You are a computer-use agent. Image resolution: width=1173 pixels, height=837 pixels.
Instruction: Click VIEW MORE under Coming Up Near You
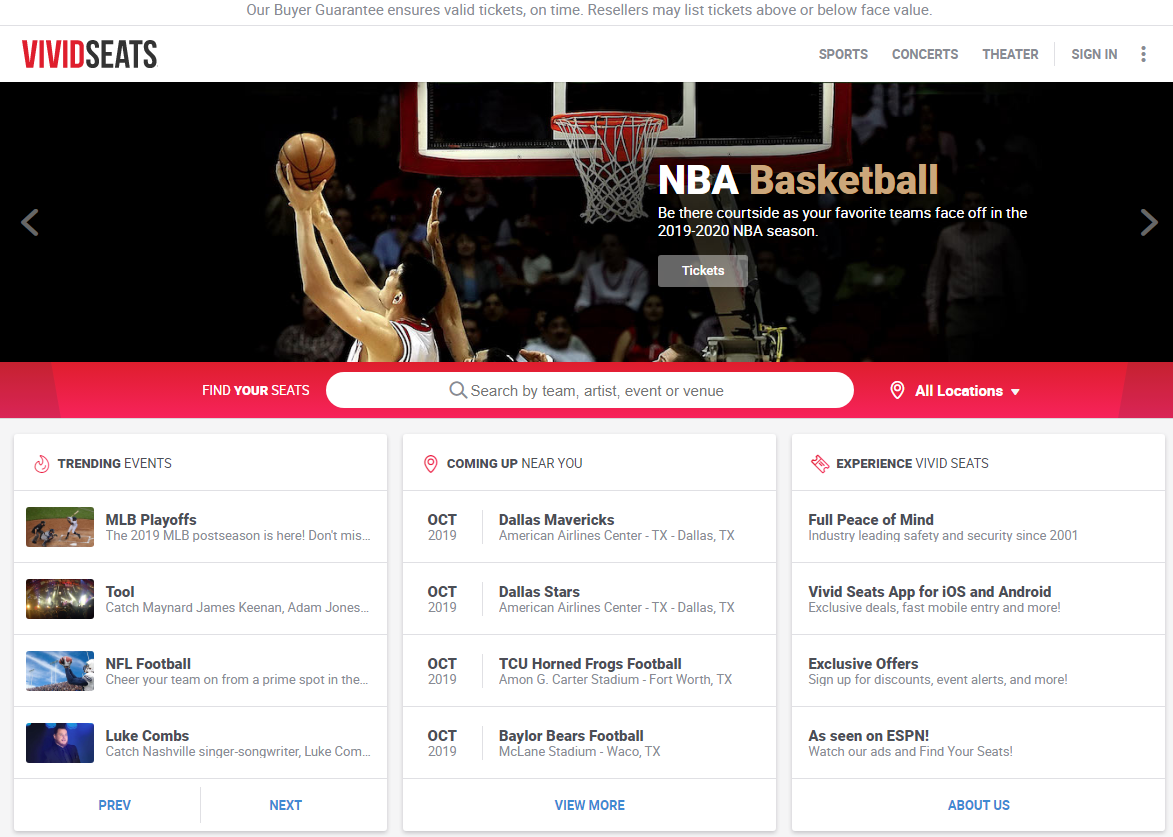589,805
